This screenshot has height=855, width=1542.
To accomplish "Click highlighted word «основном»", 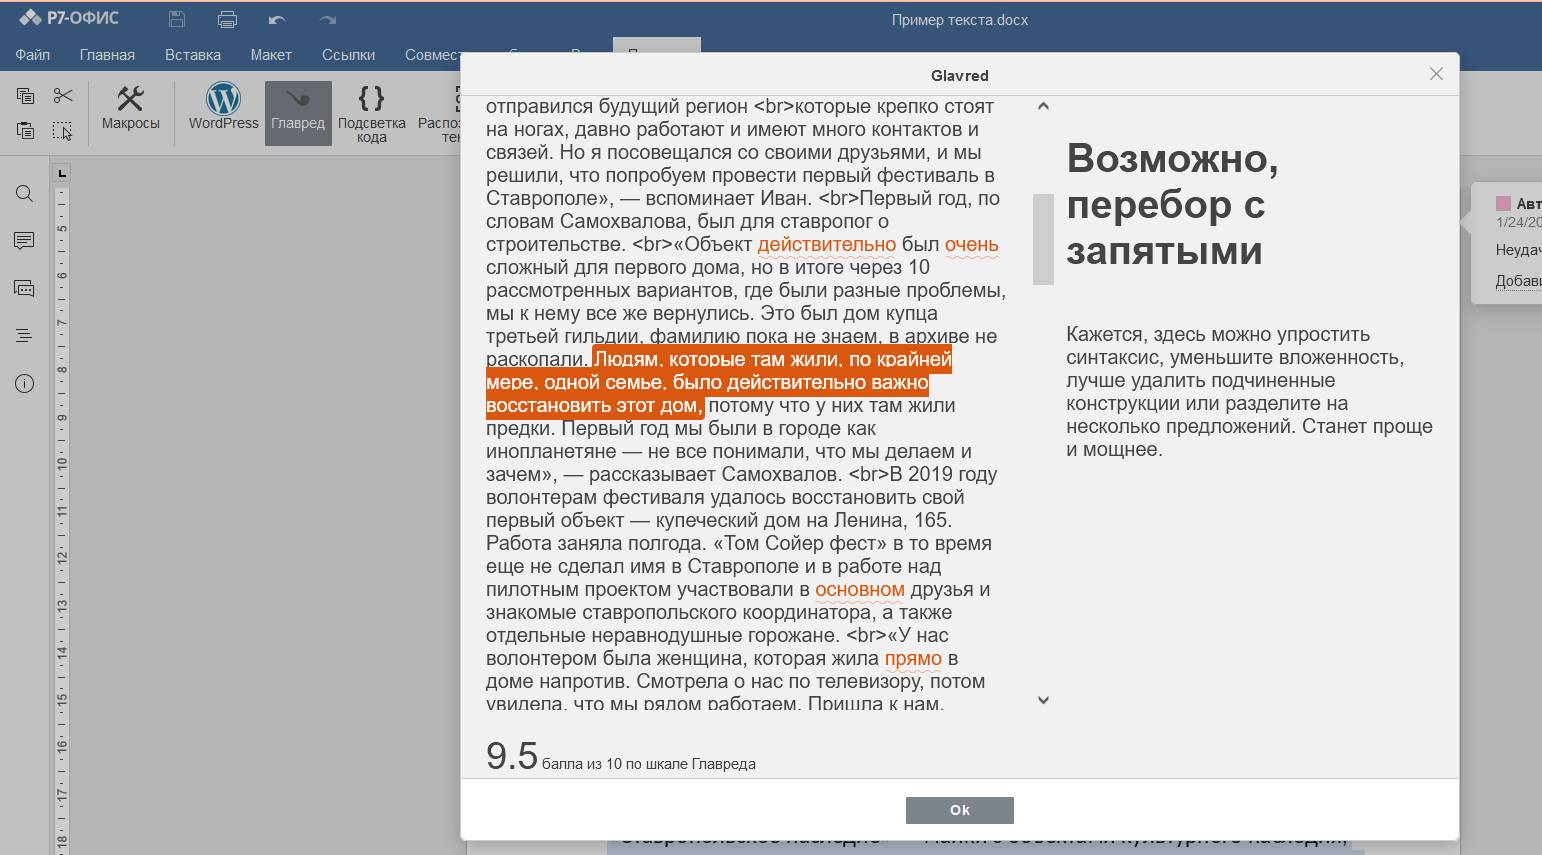I will coord(860,589).
